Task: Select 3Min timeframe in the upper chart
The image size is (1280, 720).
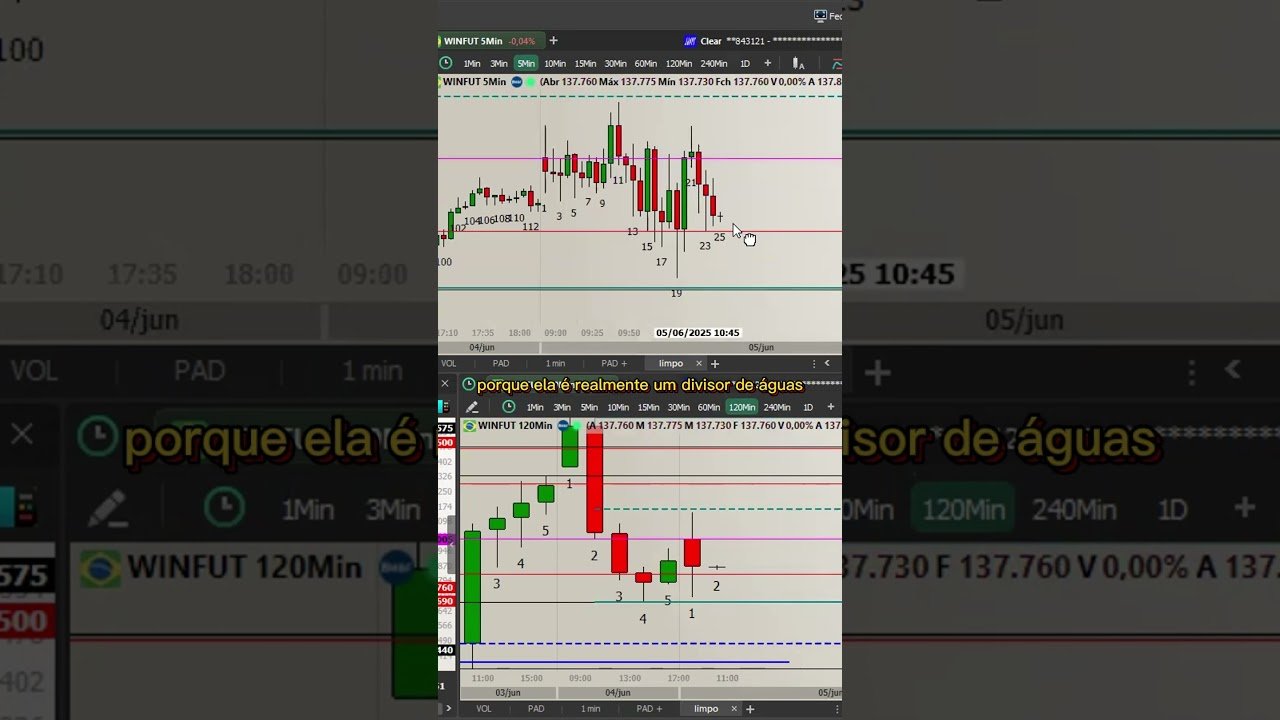Action: pos(498,63)
